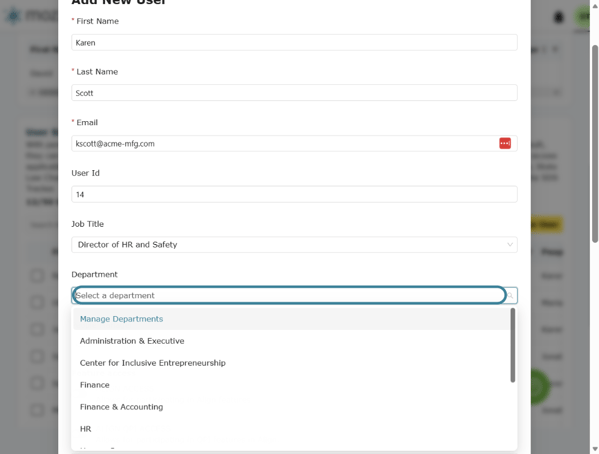599x454 pixels.
Task: Click the Last Name input field
Action: pyautogui.click(x=294, y=93)
